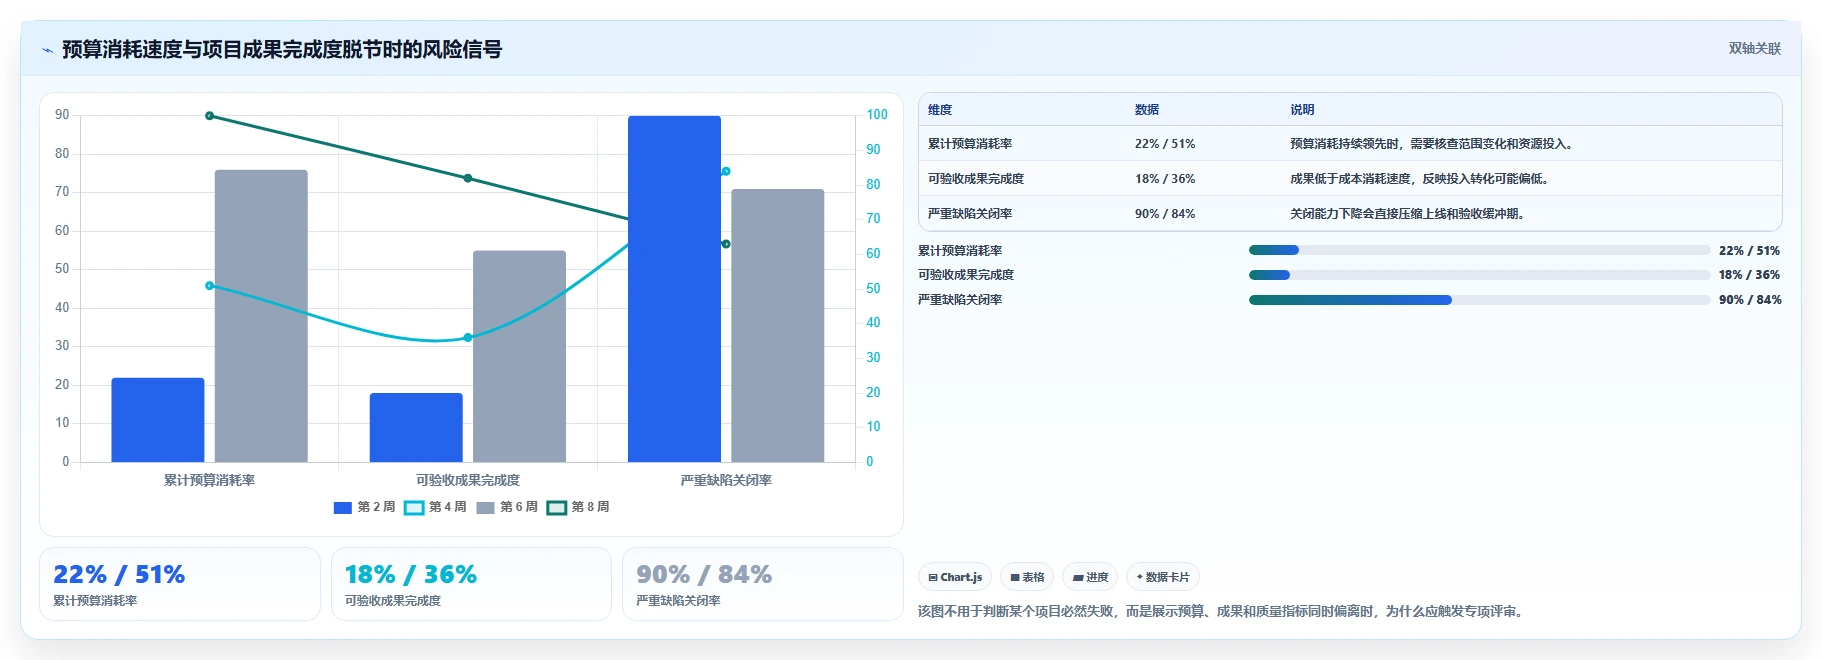Toggle the 第 4 周 legend series
This screenshot has height=660, width=1822.
(x=435, y=507)
